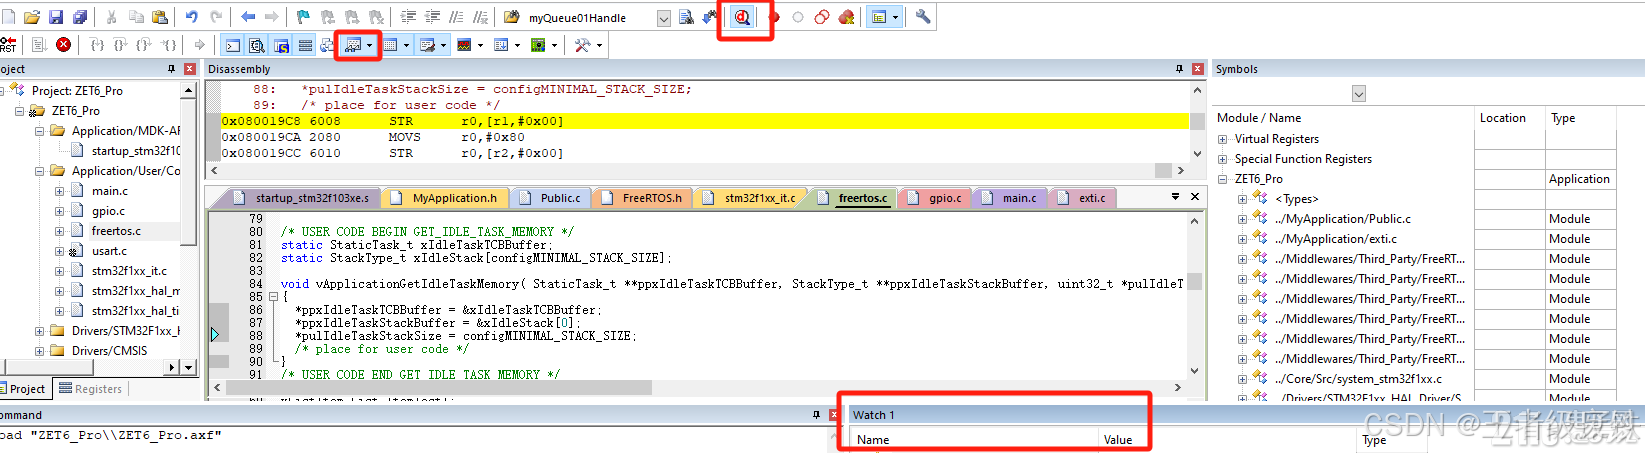
Task: Click the editor horizontal scrollbar thumb
Action: click(438, 387)
